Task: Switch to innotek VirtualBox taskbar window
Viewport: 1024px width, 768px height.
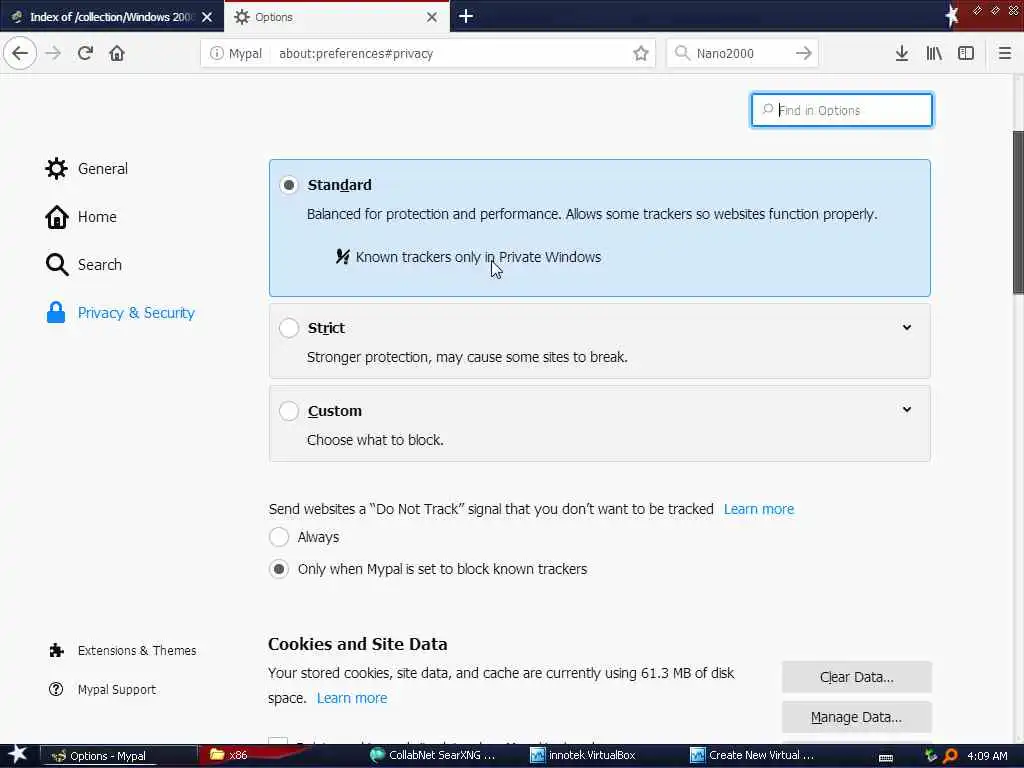Action: pyautogui.click(x=583, y=755)
